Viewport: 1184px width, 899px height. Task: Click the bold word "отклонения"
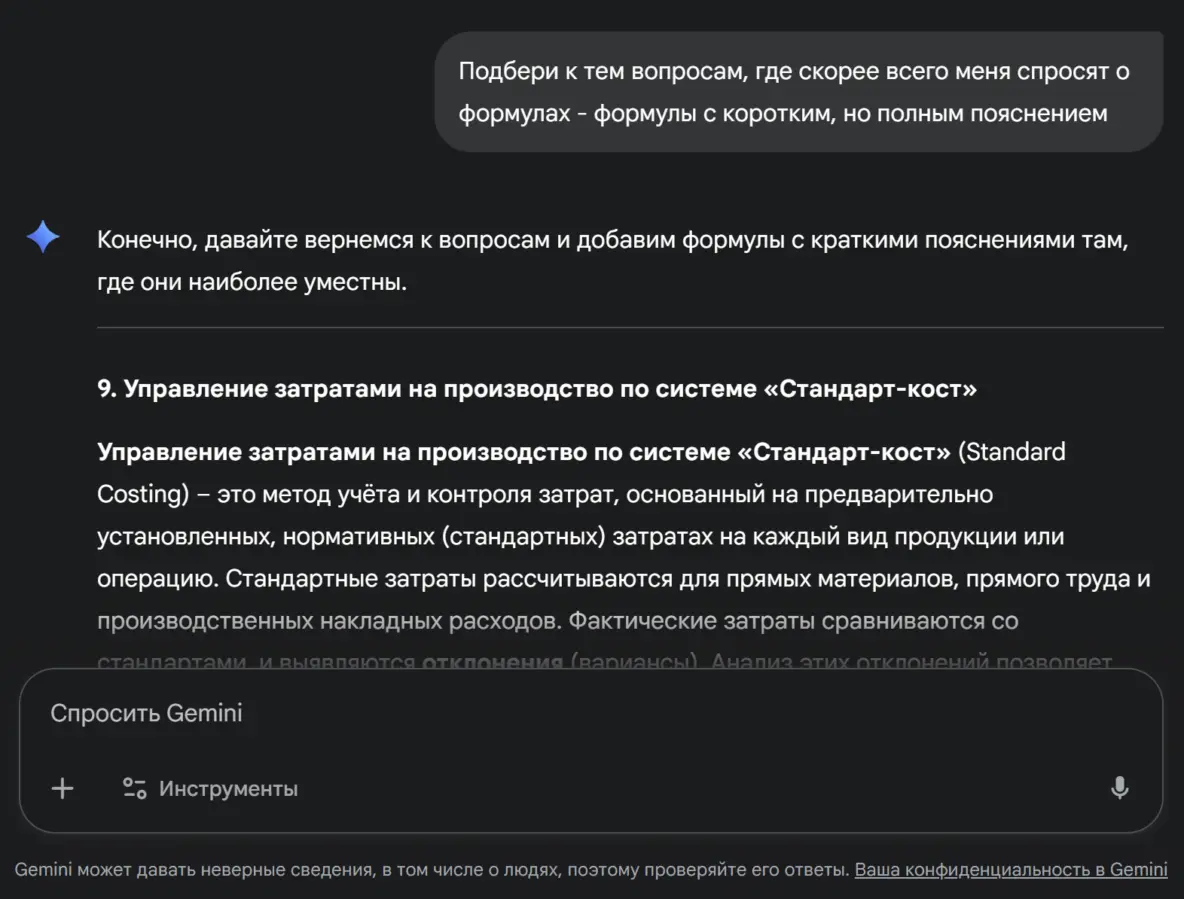(491, 662)
